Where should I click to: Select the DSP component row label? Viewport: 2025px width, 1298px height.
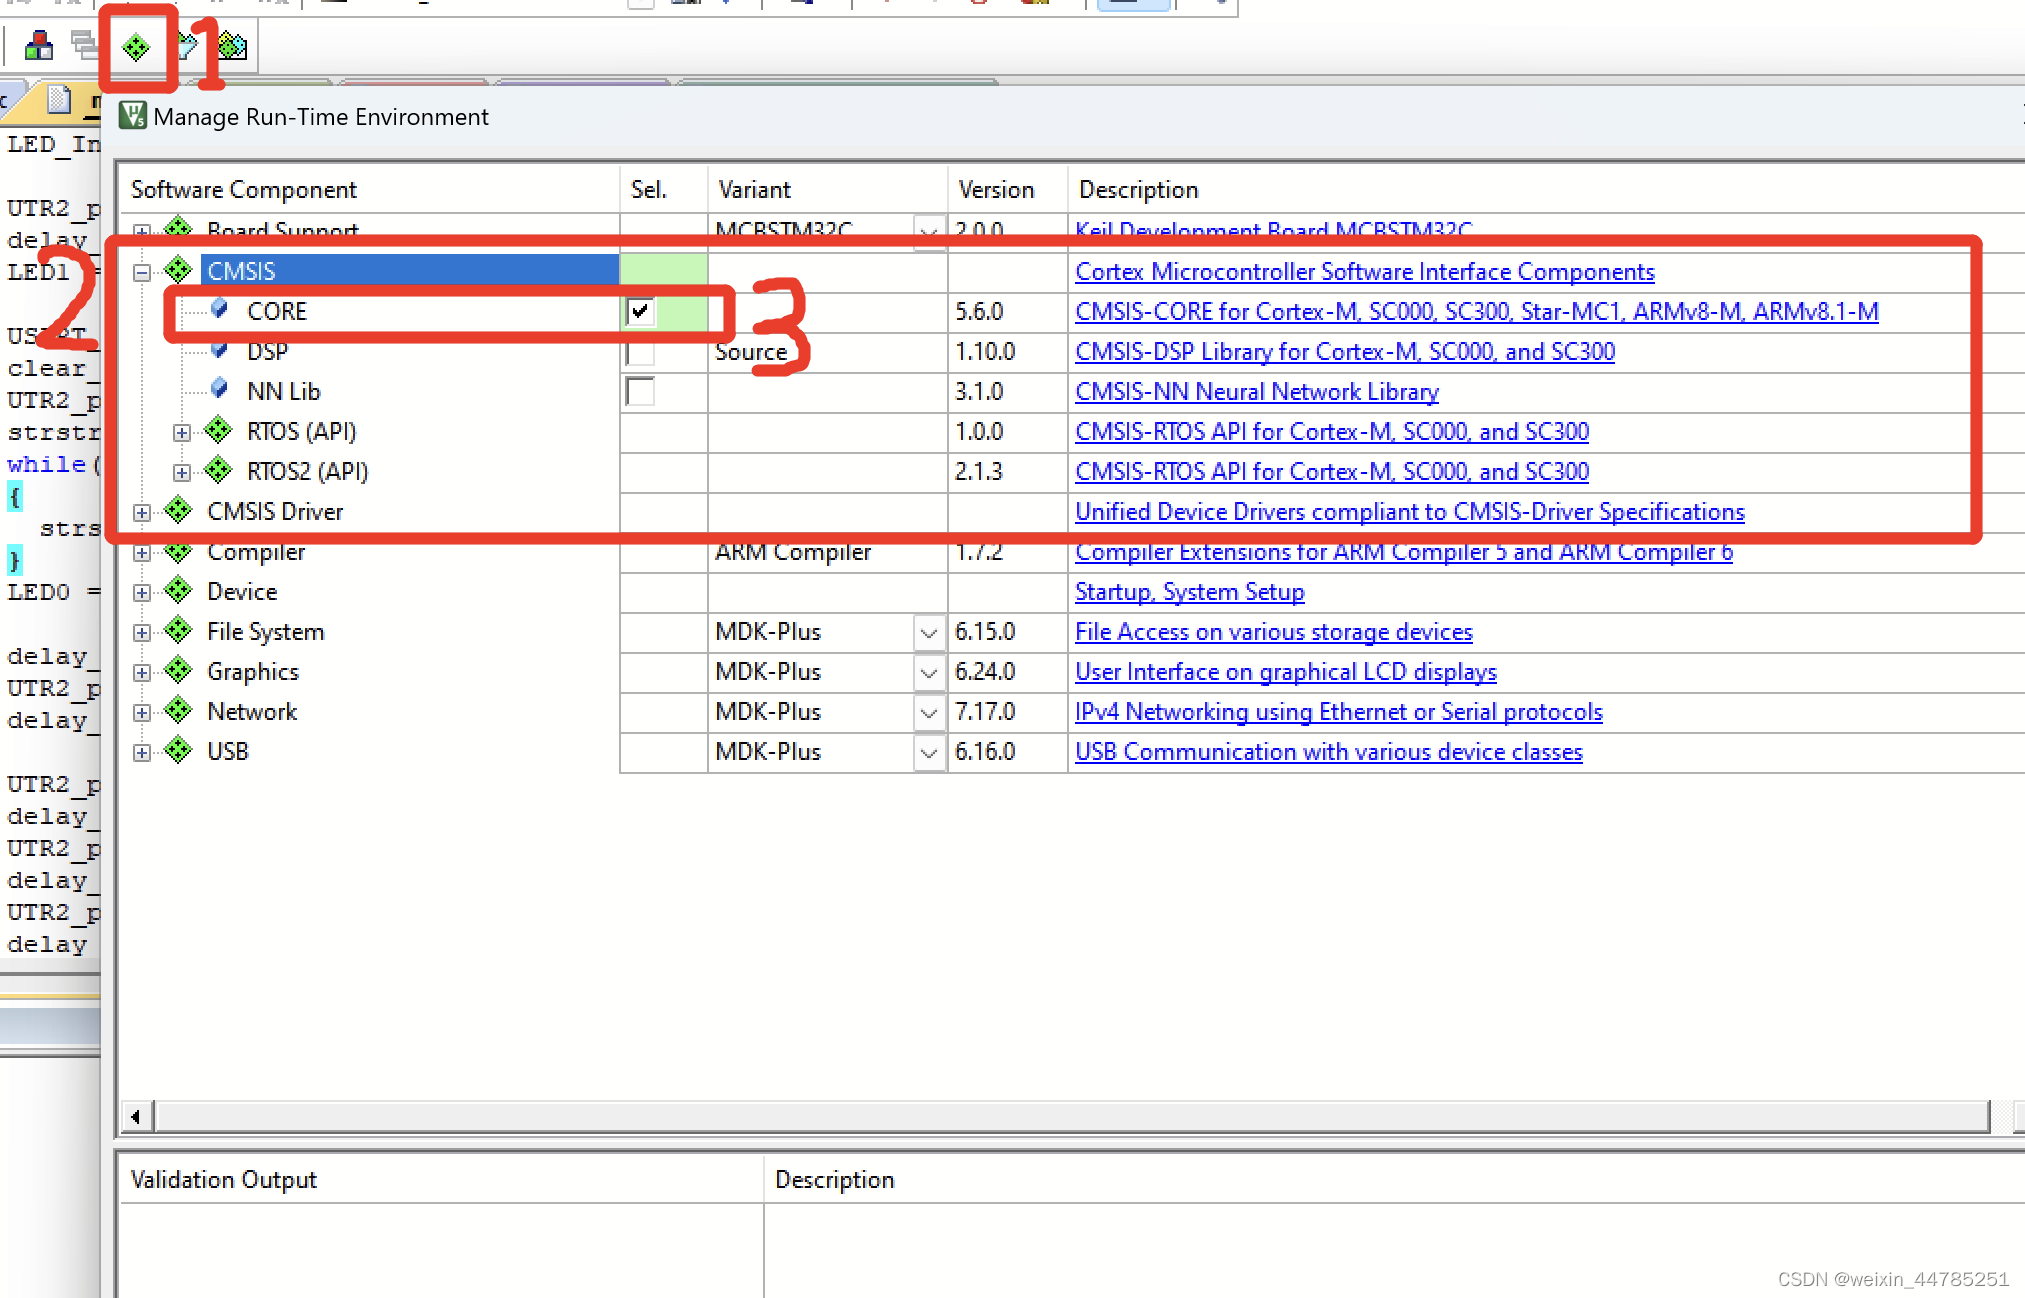click(x=267, y=351)
